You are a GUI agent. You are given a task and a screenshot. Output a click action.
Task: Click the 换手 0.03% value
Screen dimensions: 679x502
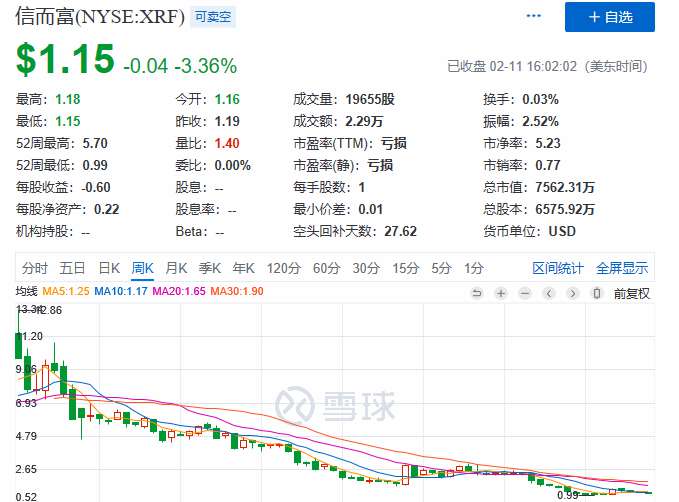tap(540, 99)
